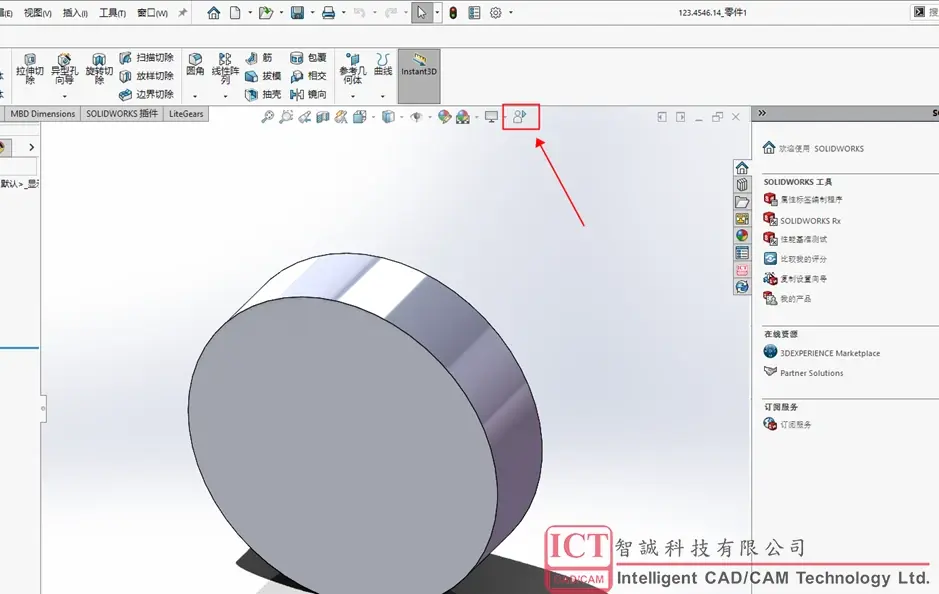The height and width of the screenshot is (594, 939).
Task: Open dropdown arrow next to New icon
Action: point(250,13)
